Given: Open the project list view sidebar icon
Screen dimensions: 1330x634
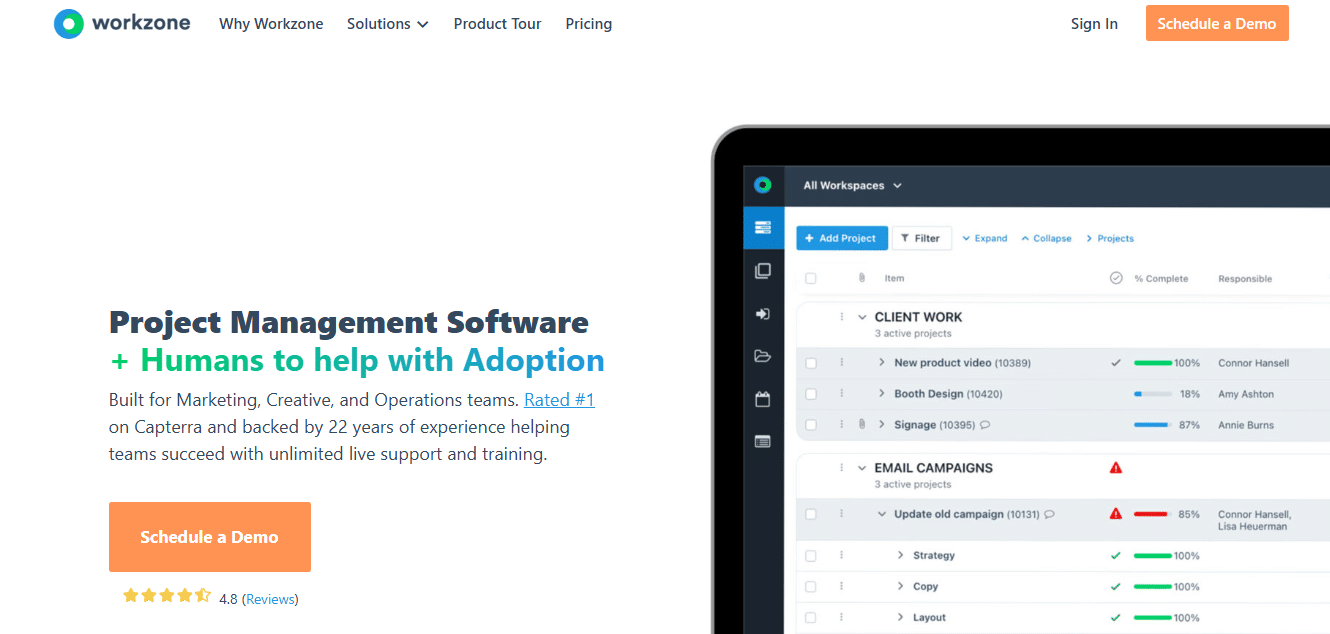Looking at the screenshot, I should click(x=763, y=228).
